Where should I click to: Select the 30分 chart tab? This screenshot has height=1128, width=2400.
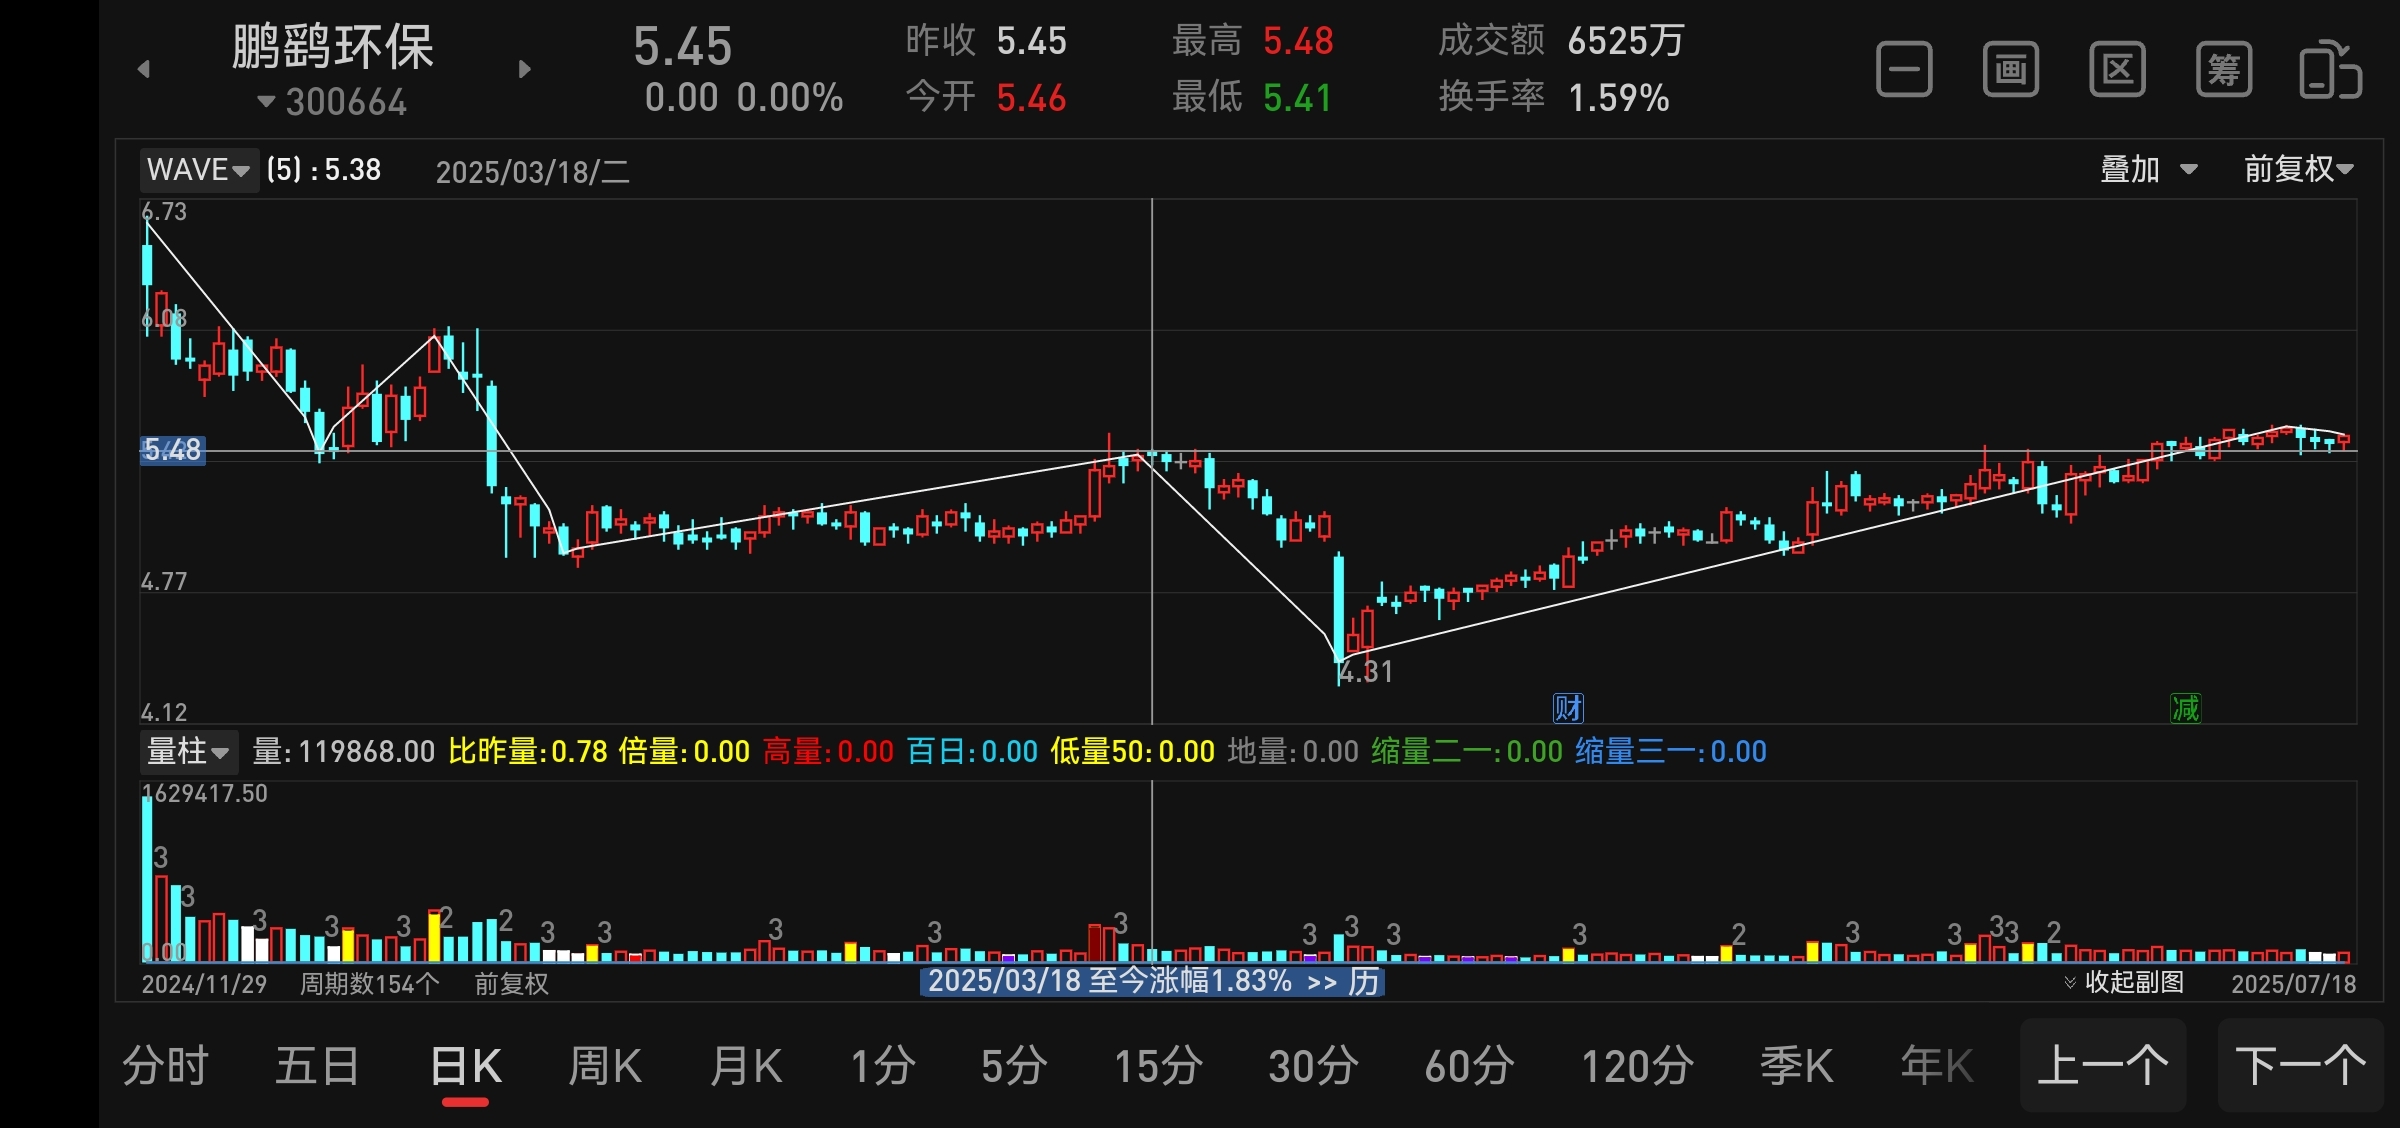pos(1314,1066)
